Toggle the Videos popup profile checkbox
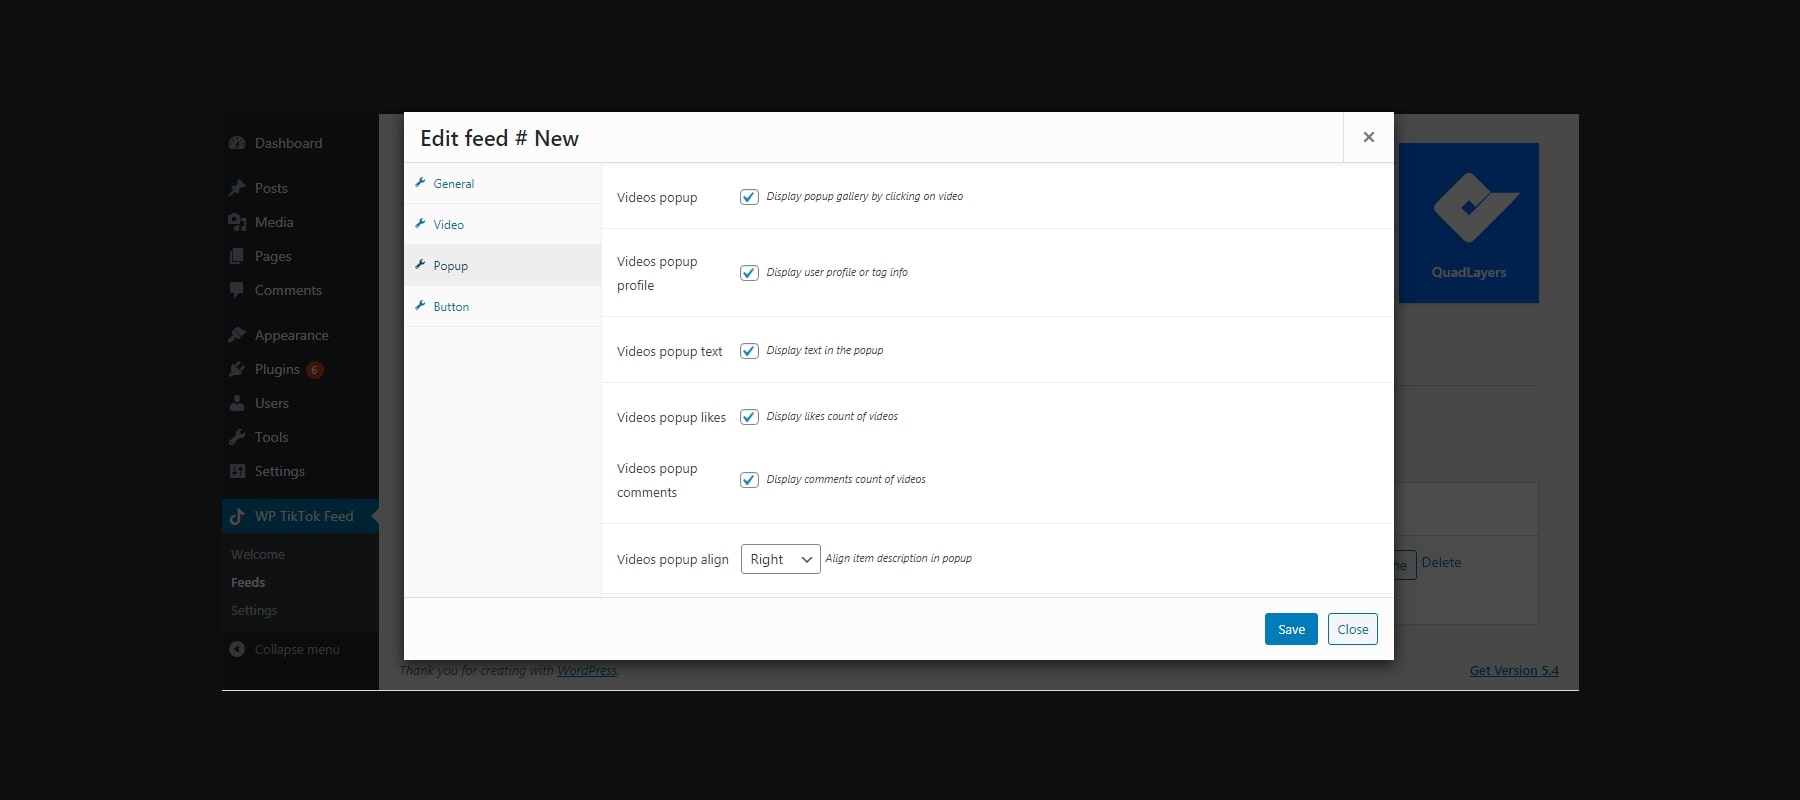 (x=749, y=273)
